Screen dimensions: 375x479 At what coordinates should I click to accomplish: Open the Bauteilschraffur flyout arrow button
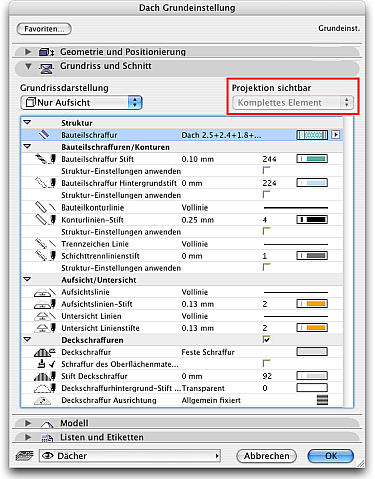coord(336,135)
